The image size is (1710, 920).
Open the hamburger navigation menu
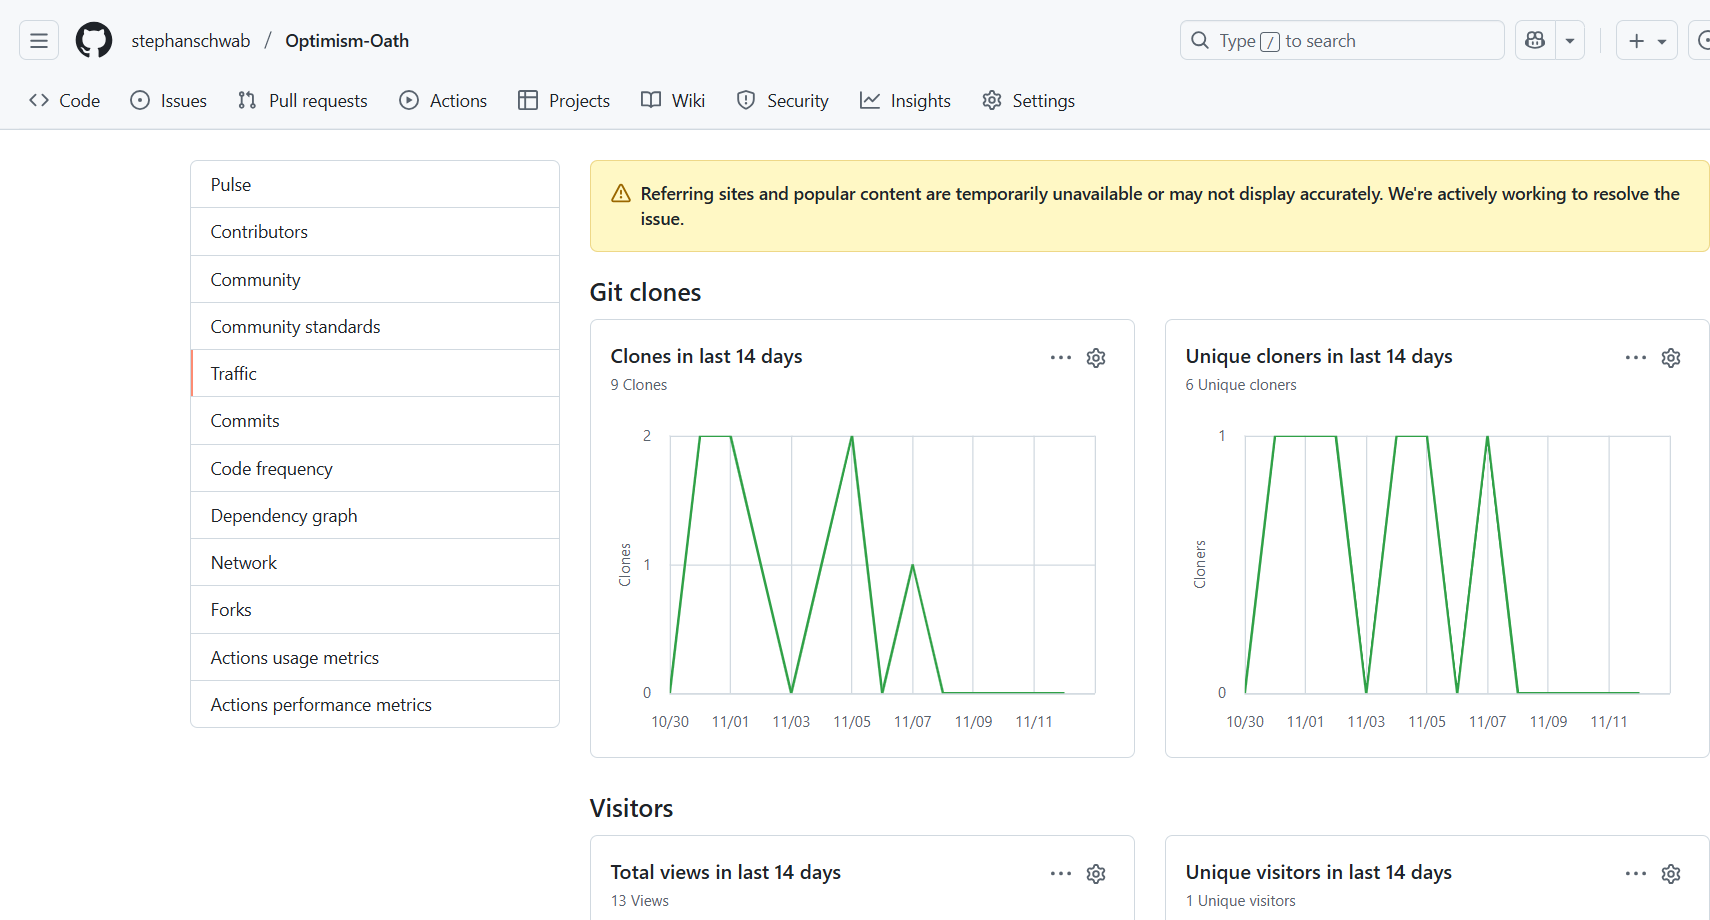(x=39, y=41)
